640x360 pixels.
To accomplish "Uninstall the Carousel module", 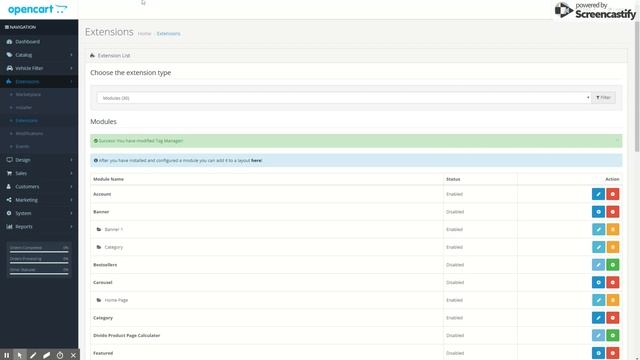I will (x=612, y=282).
